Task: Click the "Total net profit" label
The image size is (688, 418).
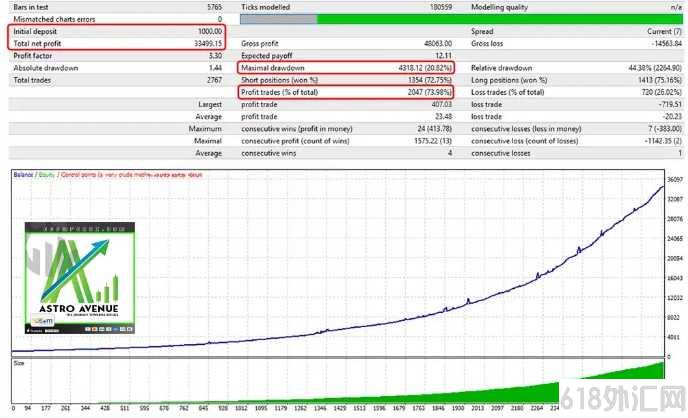Action: click(37, 43)
